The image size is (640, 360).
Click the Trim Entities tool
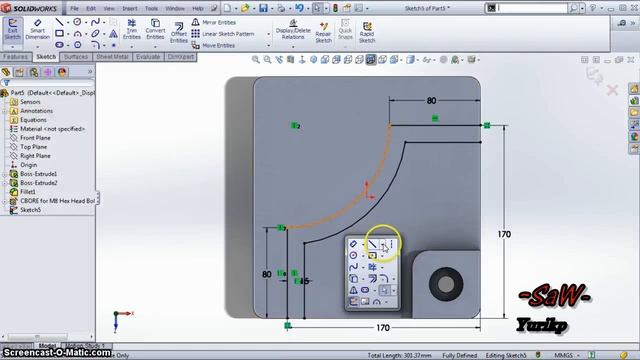(x=131, y=29)
